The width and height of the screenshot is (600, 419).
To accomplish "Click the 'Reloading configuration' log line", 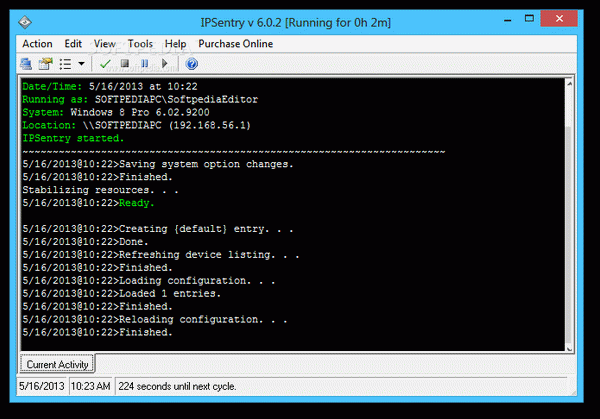I will tap(155, 319).
